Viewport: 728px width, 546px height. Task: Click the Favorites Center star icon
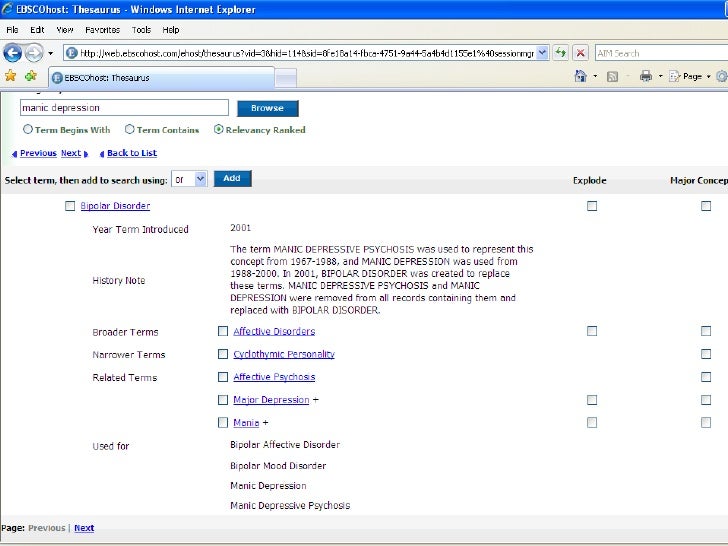10,76
